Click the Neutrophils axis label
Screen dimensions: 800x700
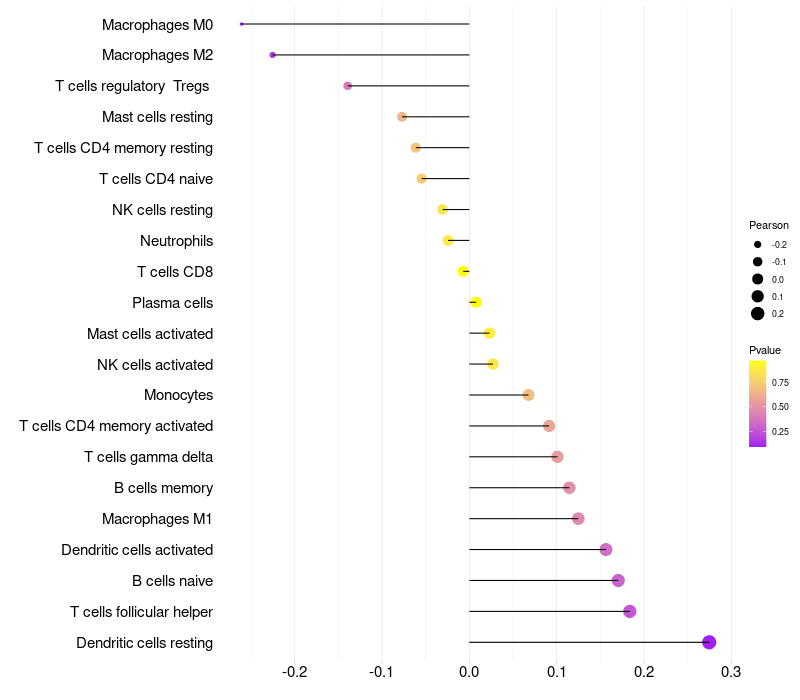click(177, 241)
